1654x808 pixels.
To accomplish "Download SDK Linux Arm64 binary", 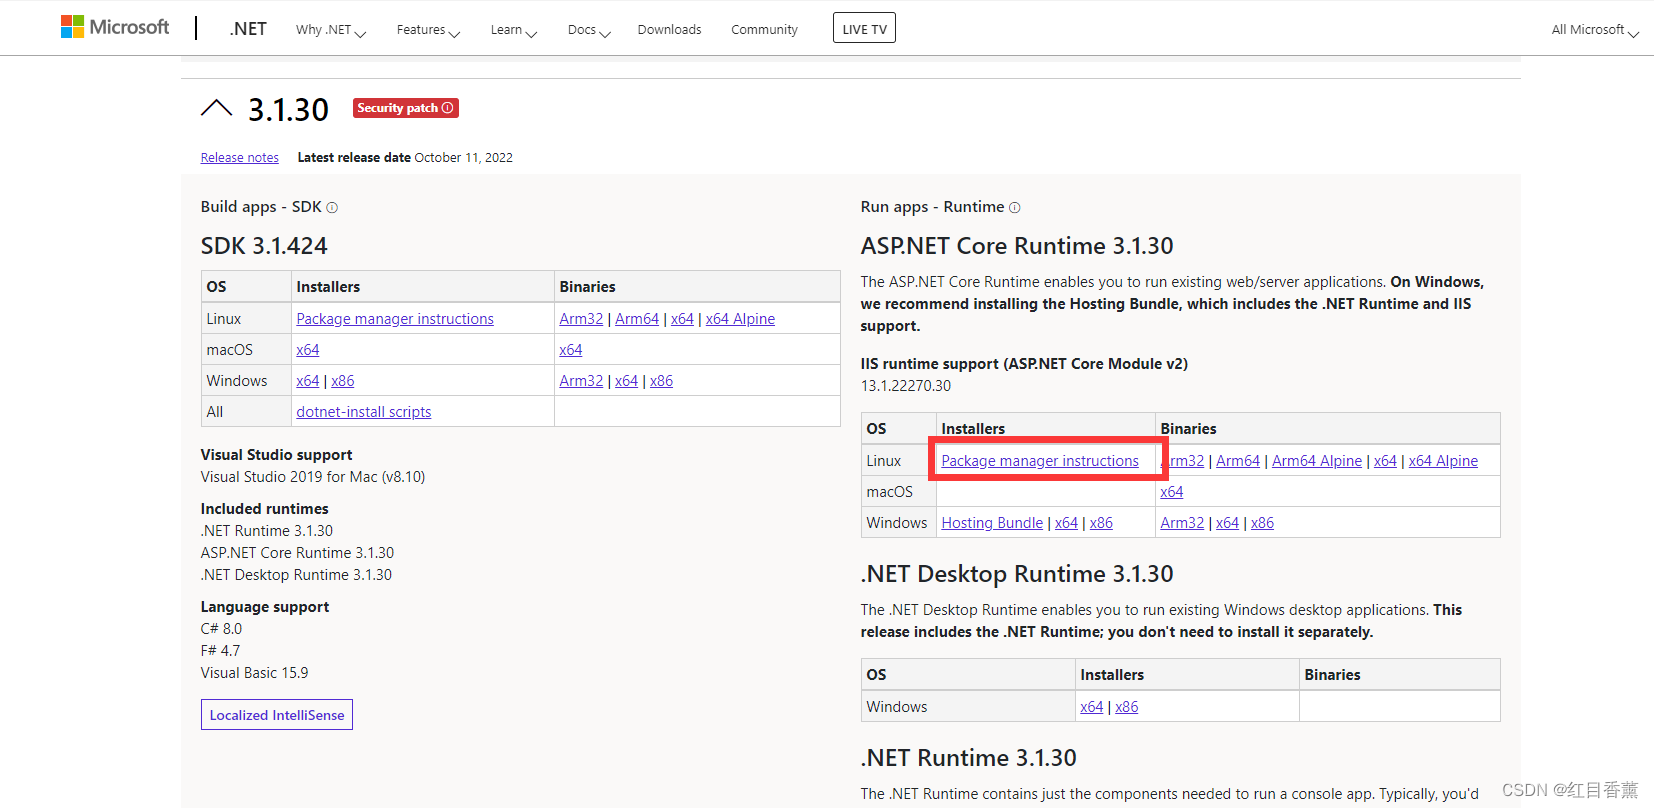I will point(637,319).
